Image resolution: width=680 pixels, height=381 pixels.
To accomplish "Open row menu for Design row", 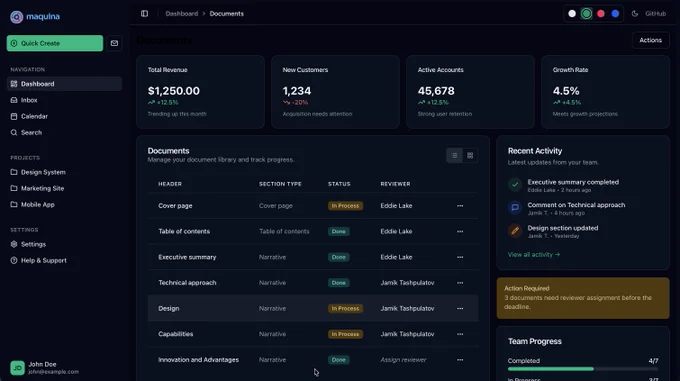I will point(460,309).
